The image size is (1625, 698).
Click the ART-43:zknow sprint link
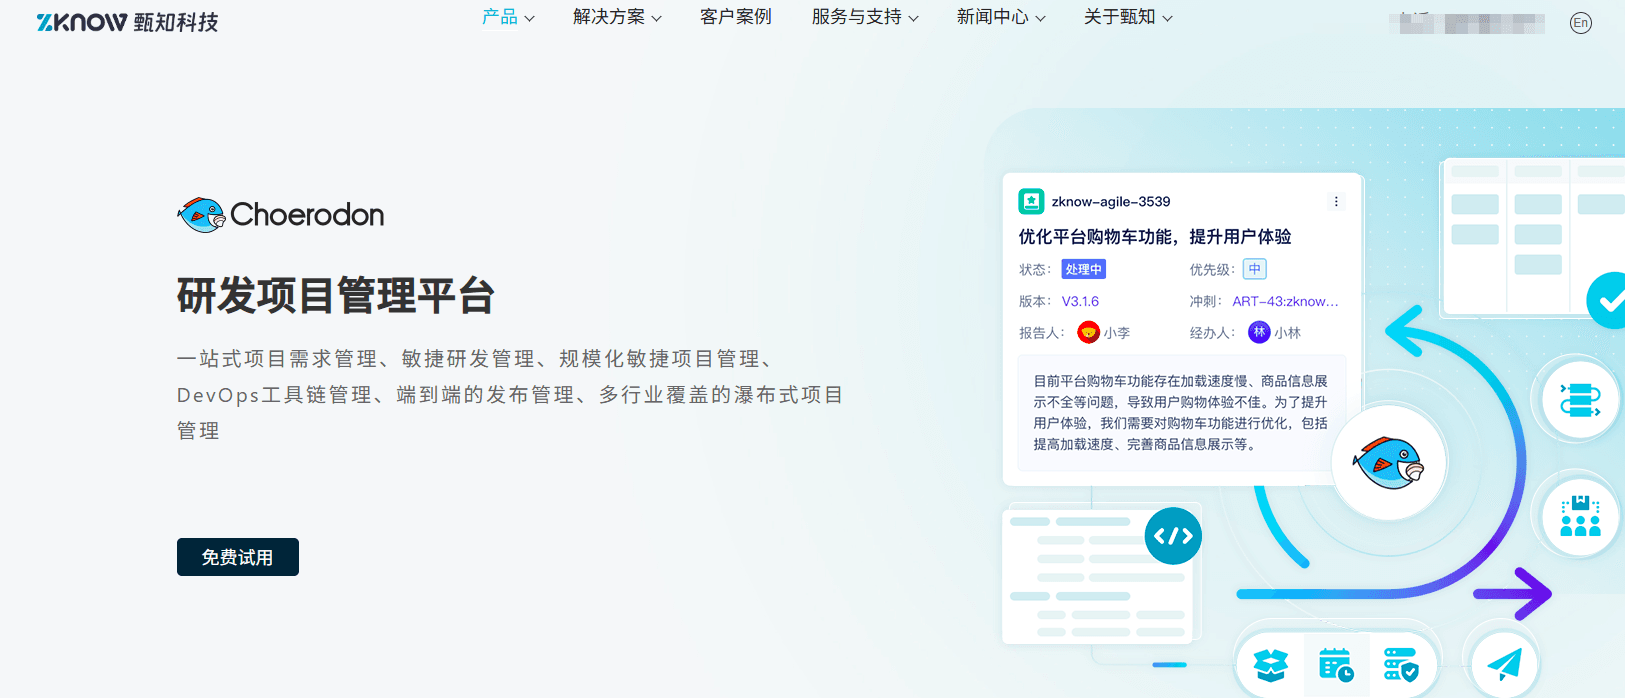tap(1285, 301)
